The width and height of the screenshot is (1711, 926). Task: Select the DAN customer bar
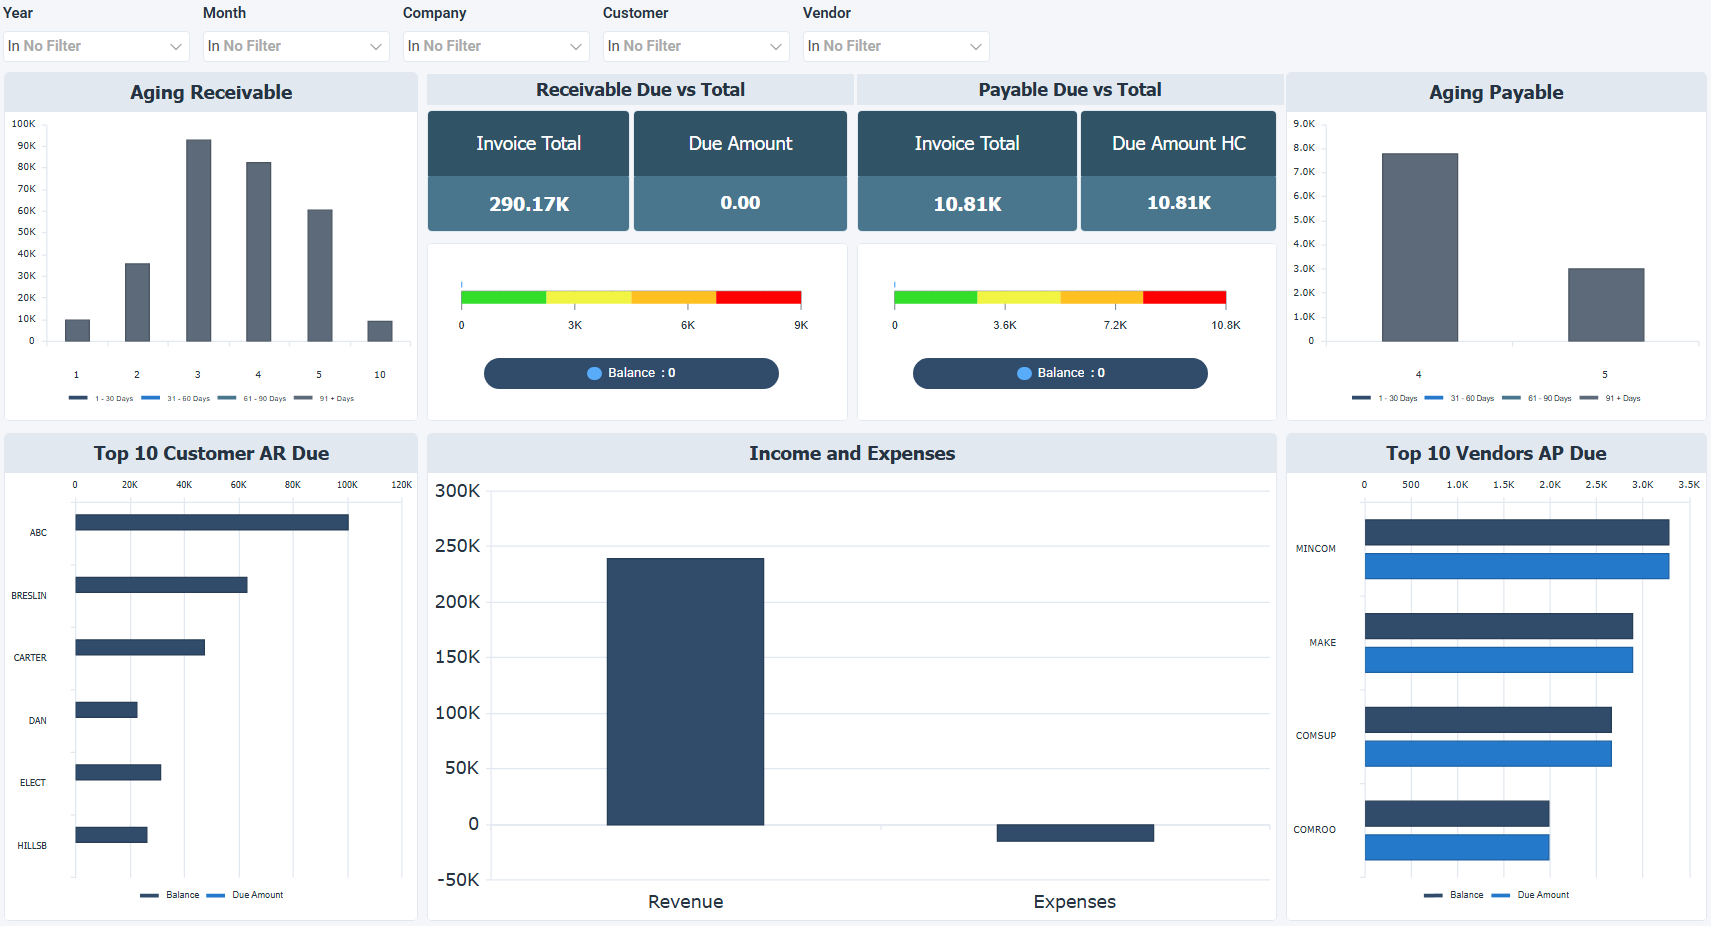click(x=106, y=710)
